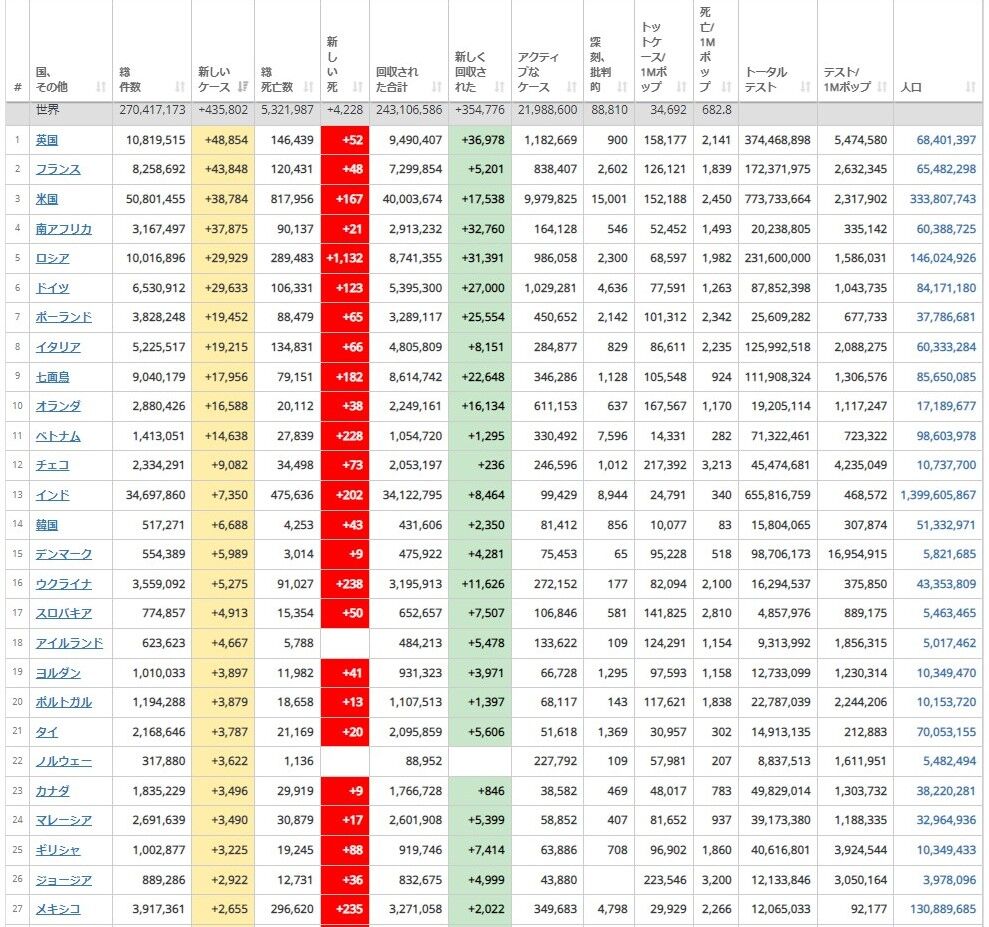Click US population link 333,807,743

[x=943, y=199]
